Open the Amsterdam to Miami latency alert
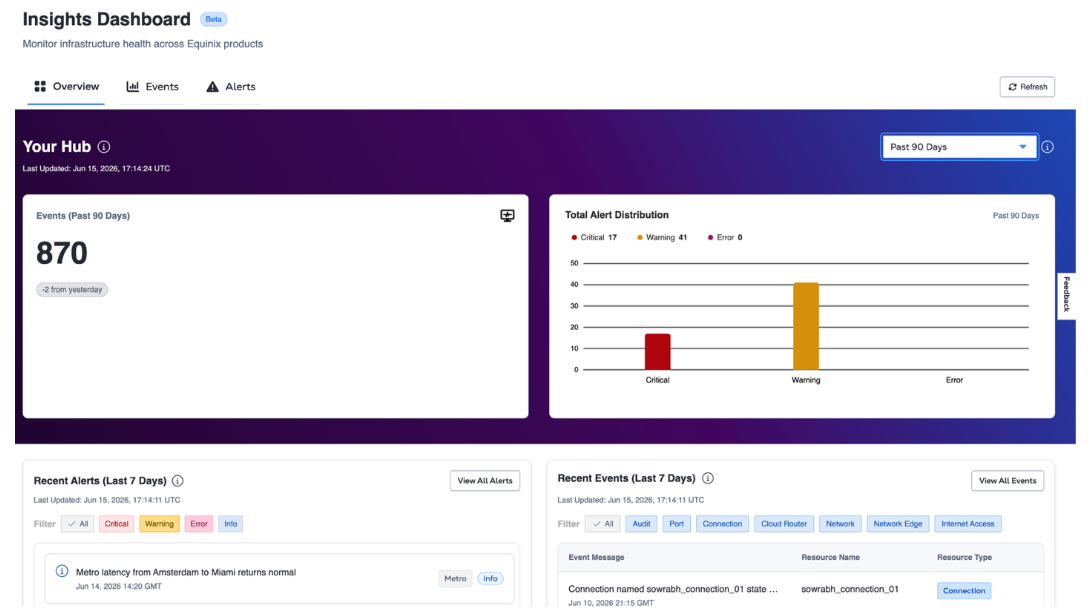1088x614 pixels. (x=280, y=579)
